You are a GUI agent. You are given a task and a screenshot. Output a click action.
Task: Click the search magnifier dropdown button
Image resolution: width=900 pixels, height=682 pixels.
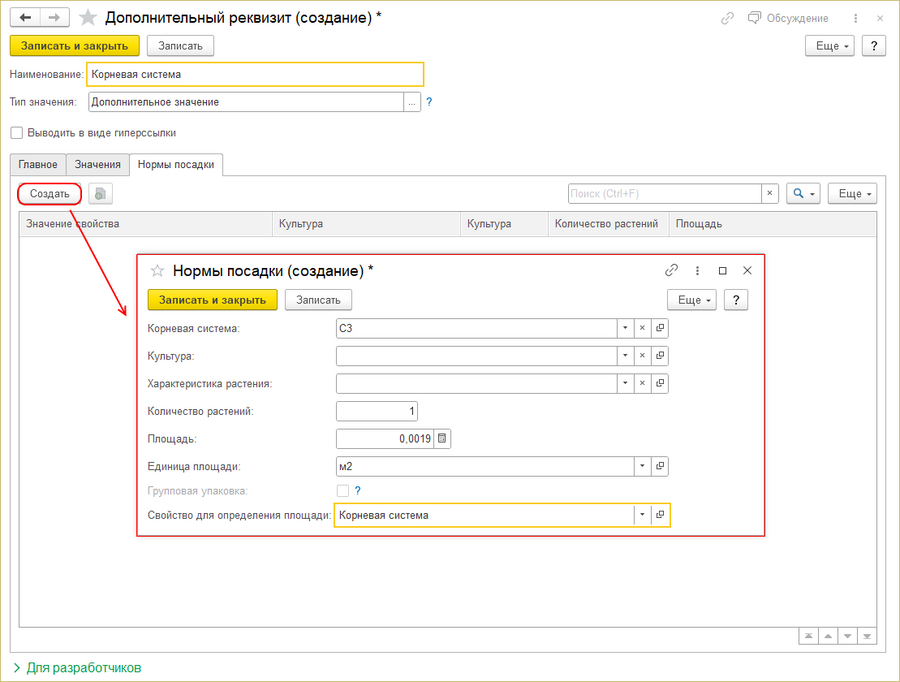tap(803, 194)
